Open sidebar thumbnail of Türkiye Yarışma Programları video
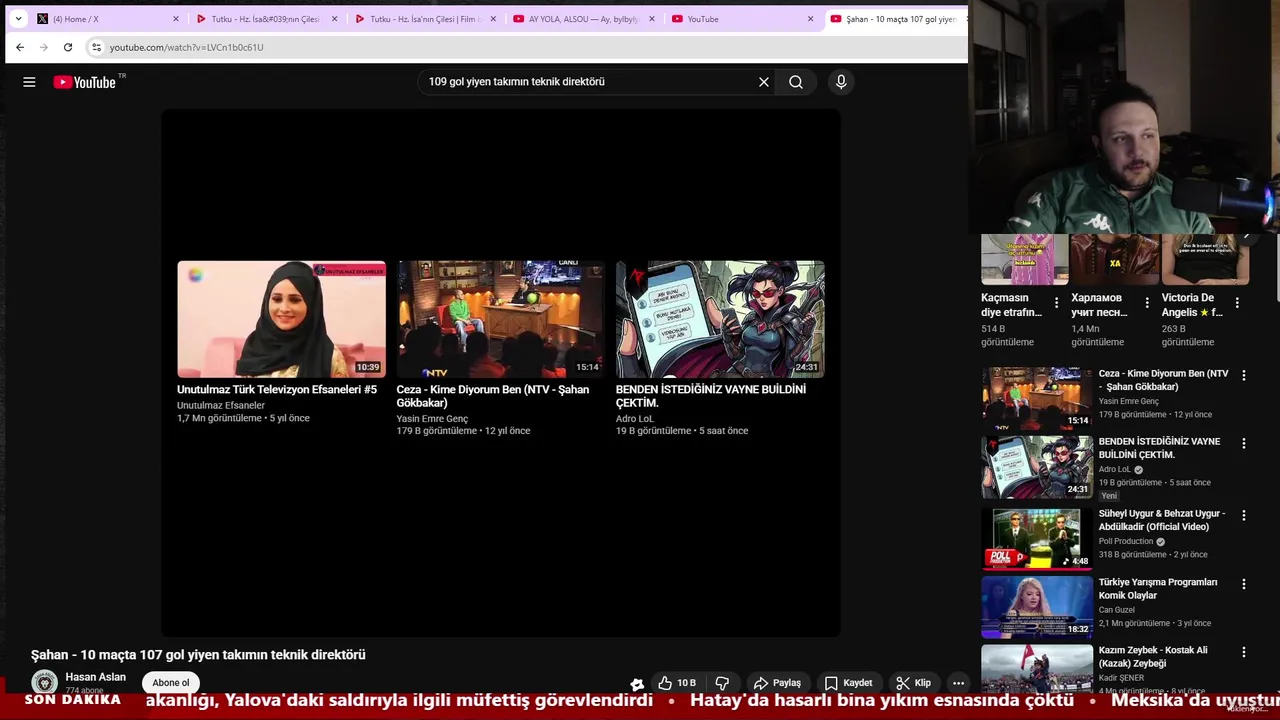1280x720 pixels. point(1037,606)
